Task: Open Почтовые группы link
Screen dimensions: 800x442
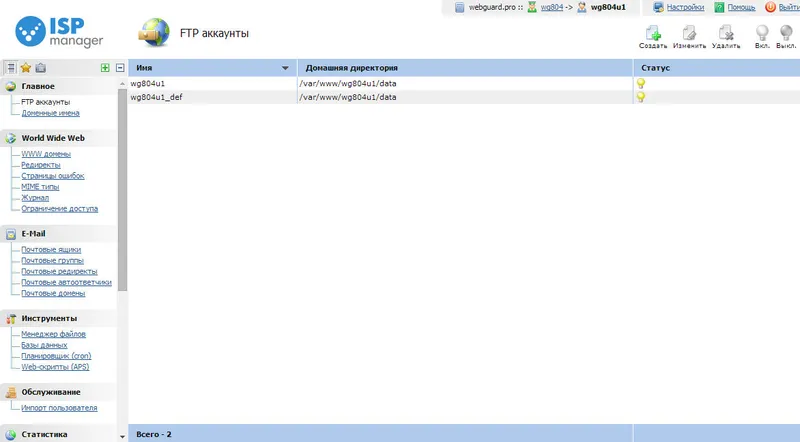Action: click(x=52, y=260)
